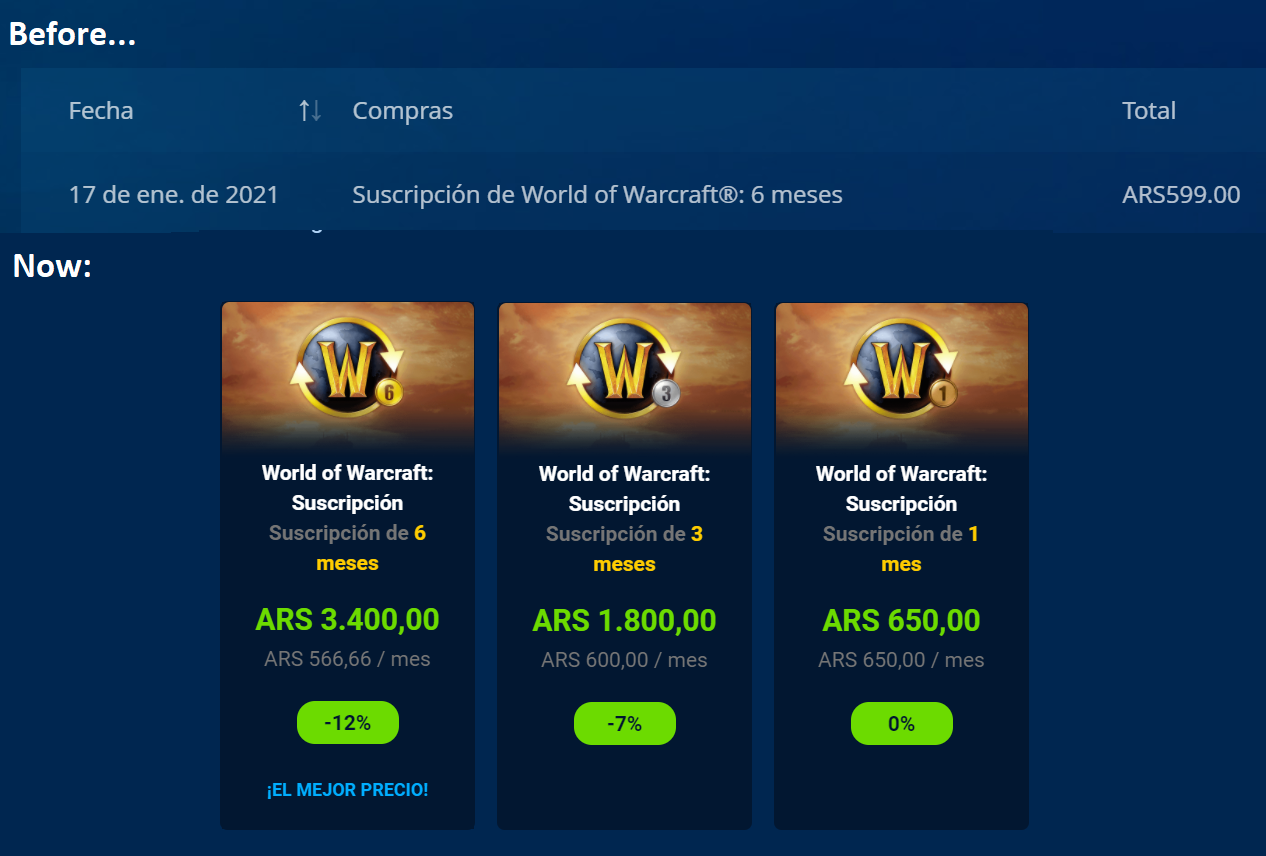Sort purchases using the Fecha arrows icon
Viewport: 1266px width, 856px height.
coord(310,111)
